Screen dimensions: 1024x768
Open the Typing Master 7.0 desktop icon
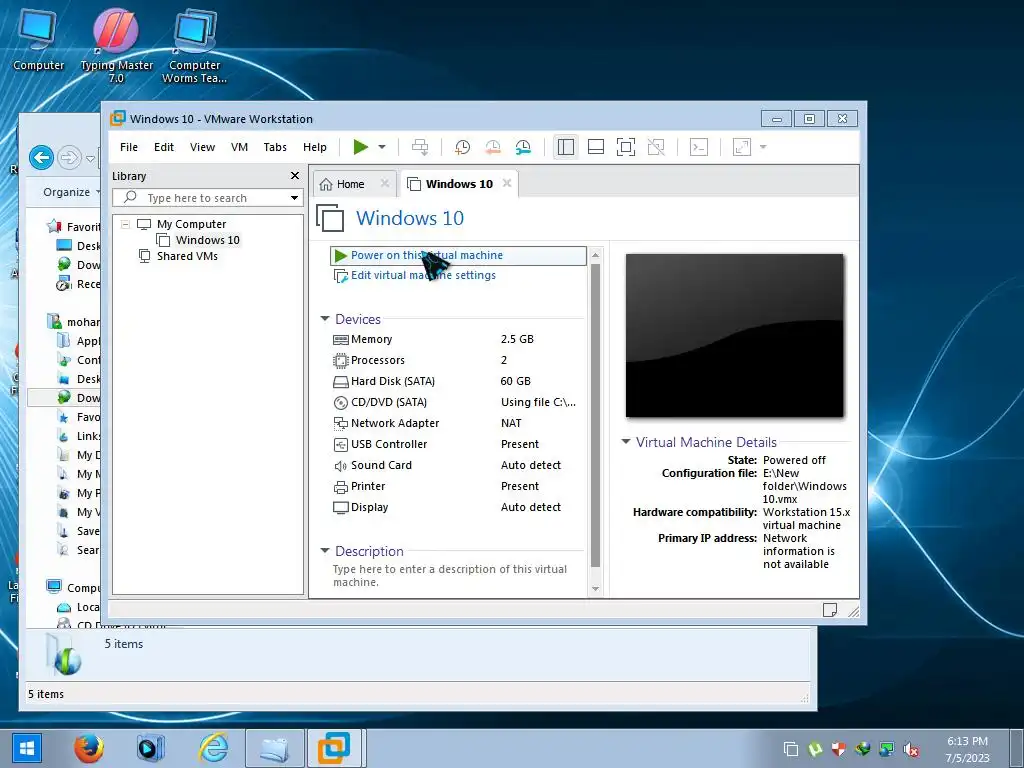[x=116, y=46]
